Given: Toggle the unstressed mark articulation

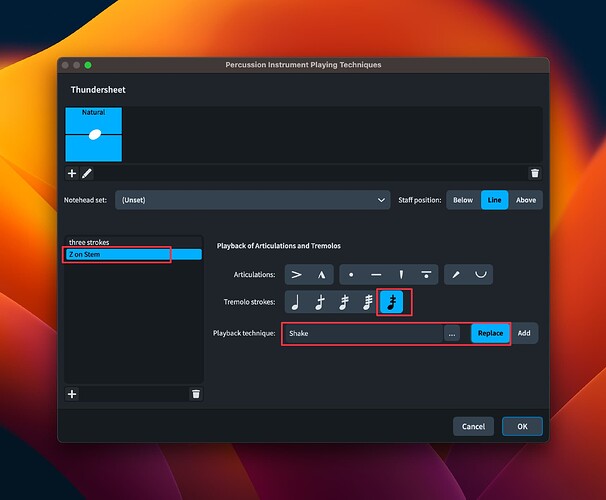Looking at the screenshot, I should click(x=481, y=275).
